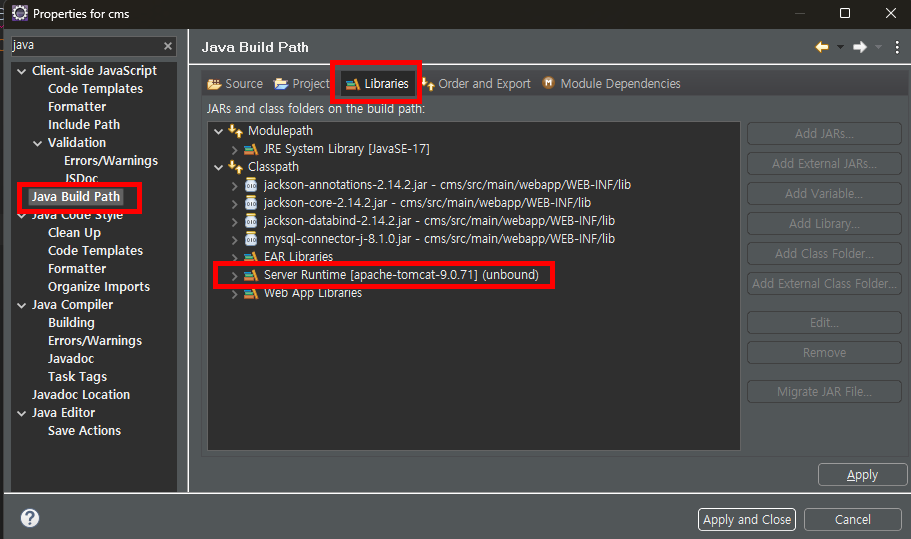Expand jackson-annotations-2.14.2.jar entry
The height and width of the screenshot is (539, 911).
(x=235, y=186)
